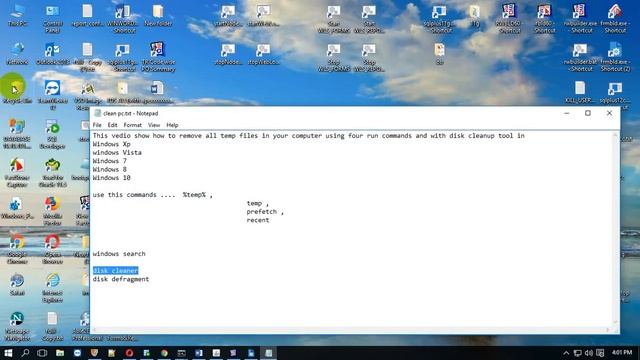Click the 'Windows Xp' line in Notepad
The image size is (640, 360).
(111, 144)
